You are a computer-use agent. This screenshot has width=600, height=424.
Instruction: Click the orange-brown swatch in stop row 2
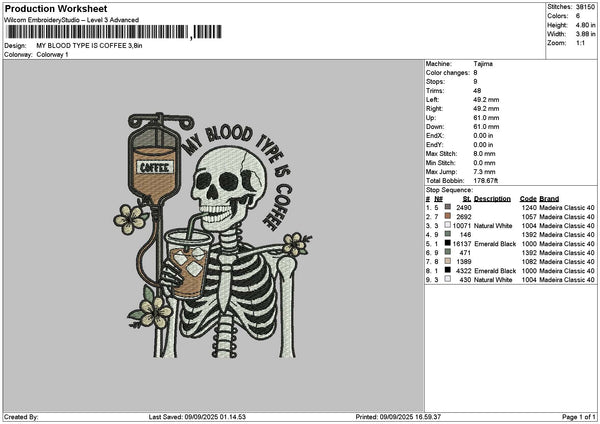click(447, 216)
